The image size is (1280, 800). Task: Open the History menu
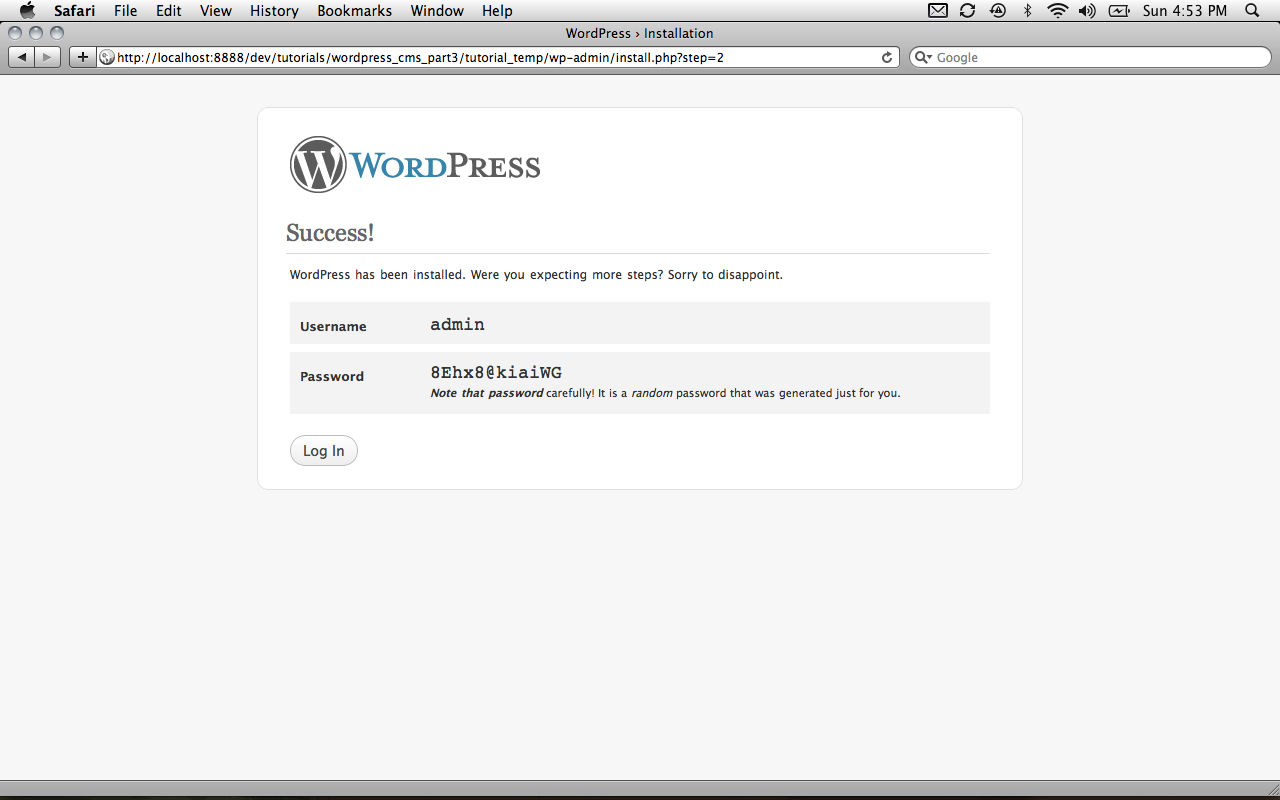[x=274, y=11]
